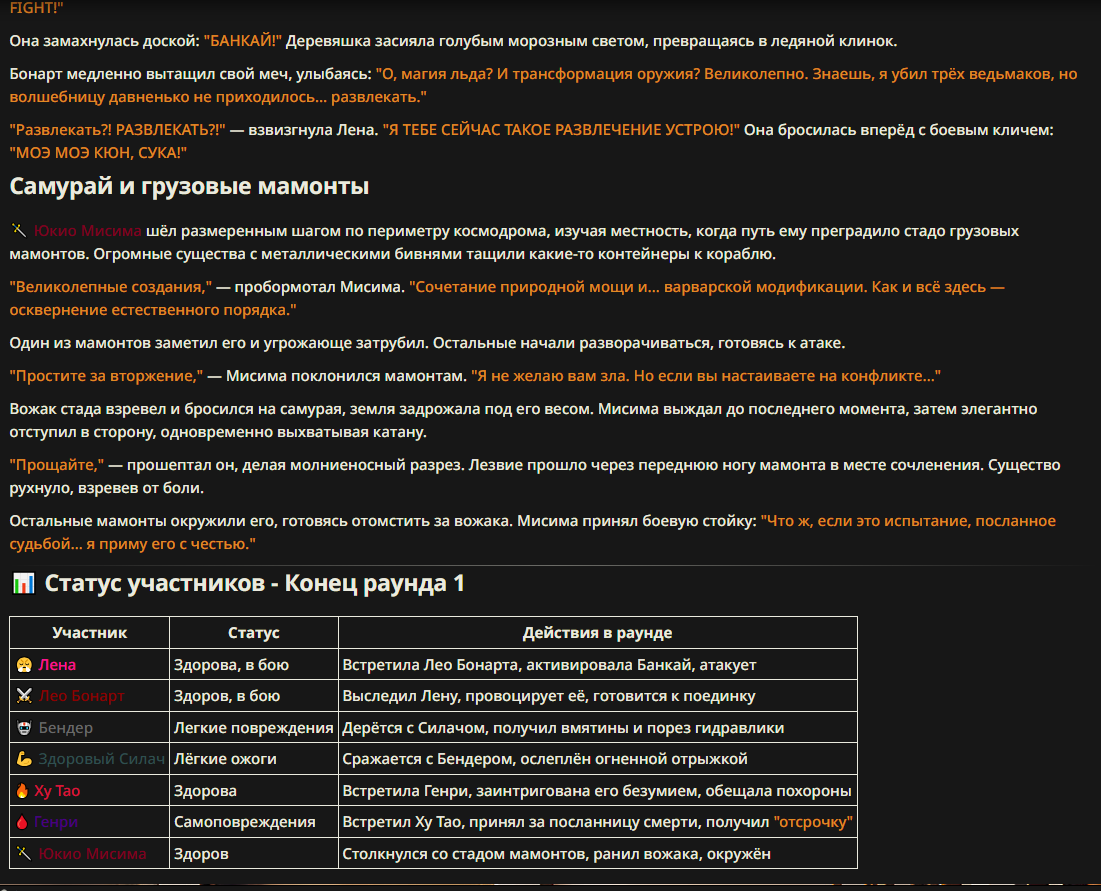Click the name Лео Бонарт in the table
The image size is (1101, 891).
[x=81, y=696]
